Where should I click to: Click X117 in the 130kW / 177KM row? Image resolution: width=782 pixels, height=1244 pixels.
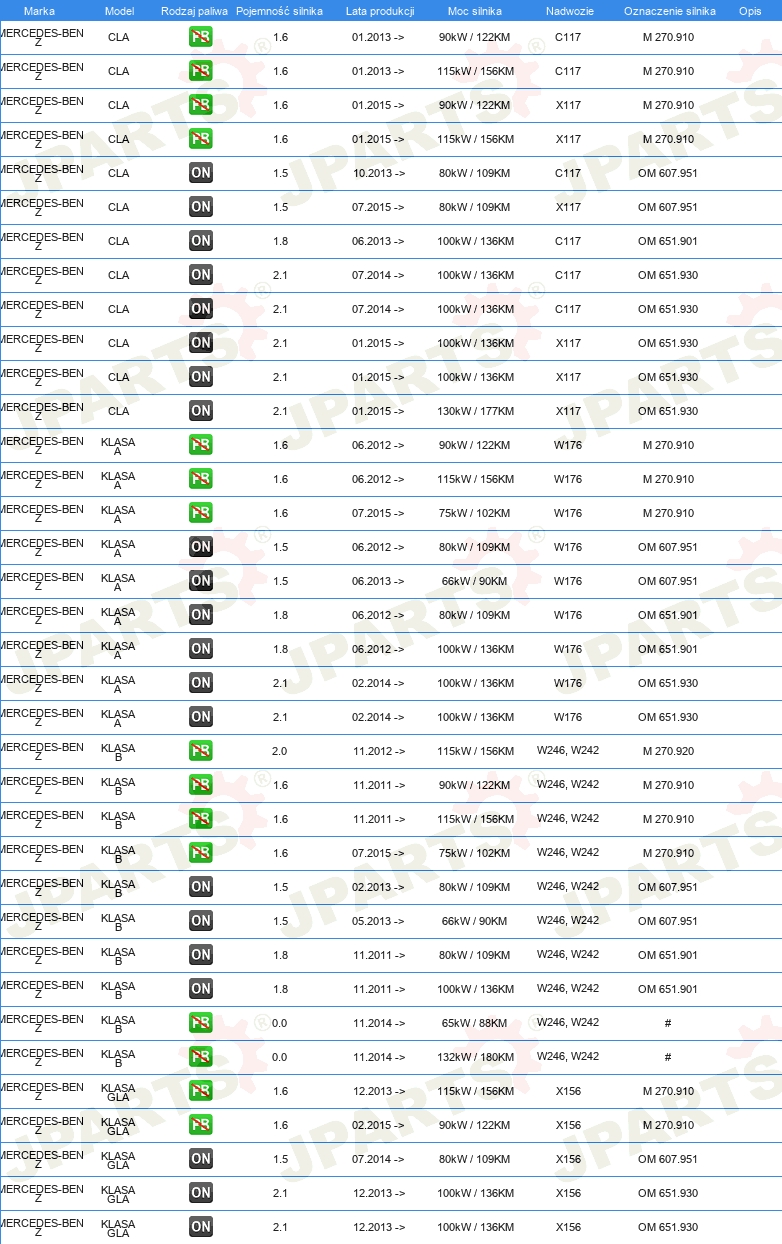point(568,411)
